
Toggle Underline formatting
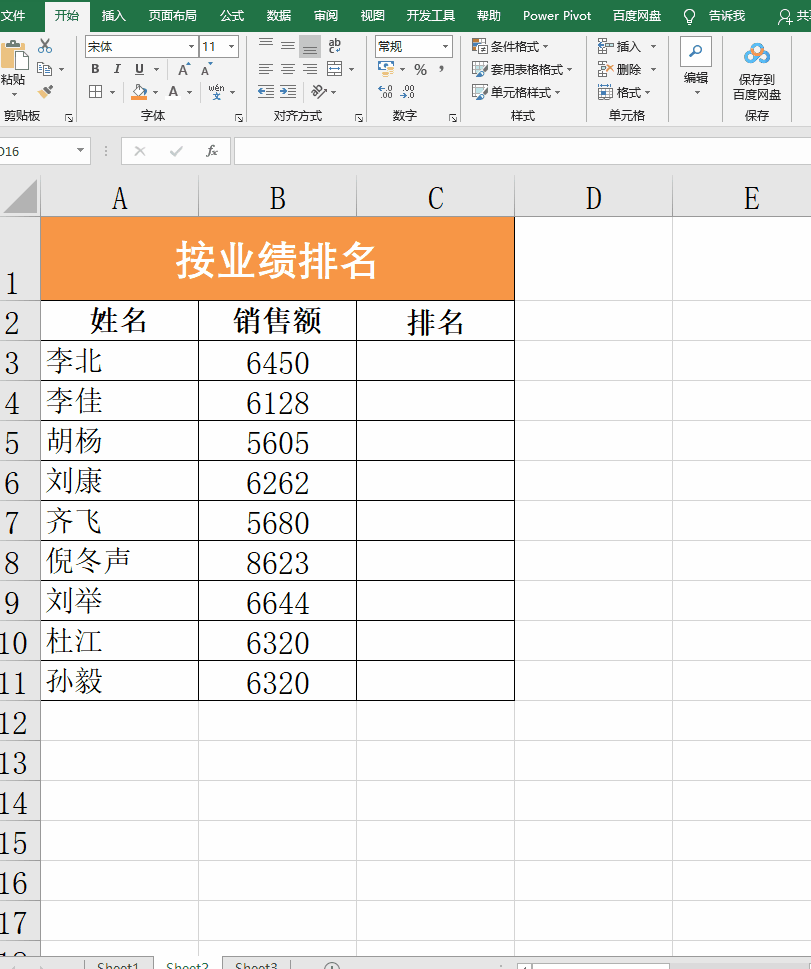tap(139, 69)
